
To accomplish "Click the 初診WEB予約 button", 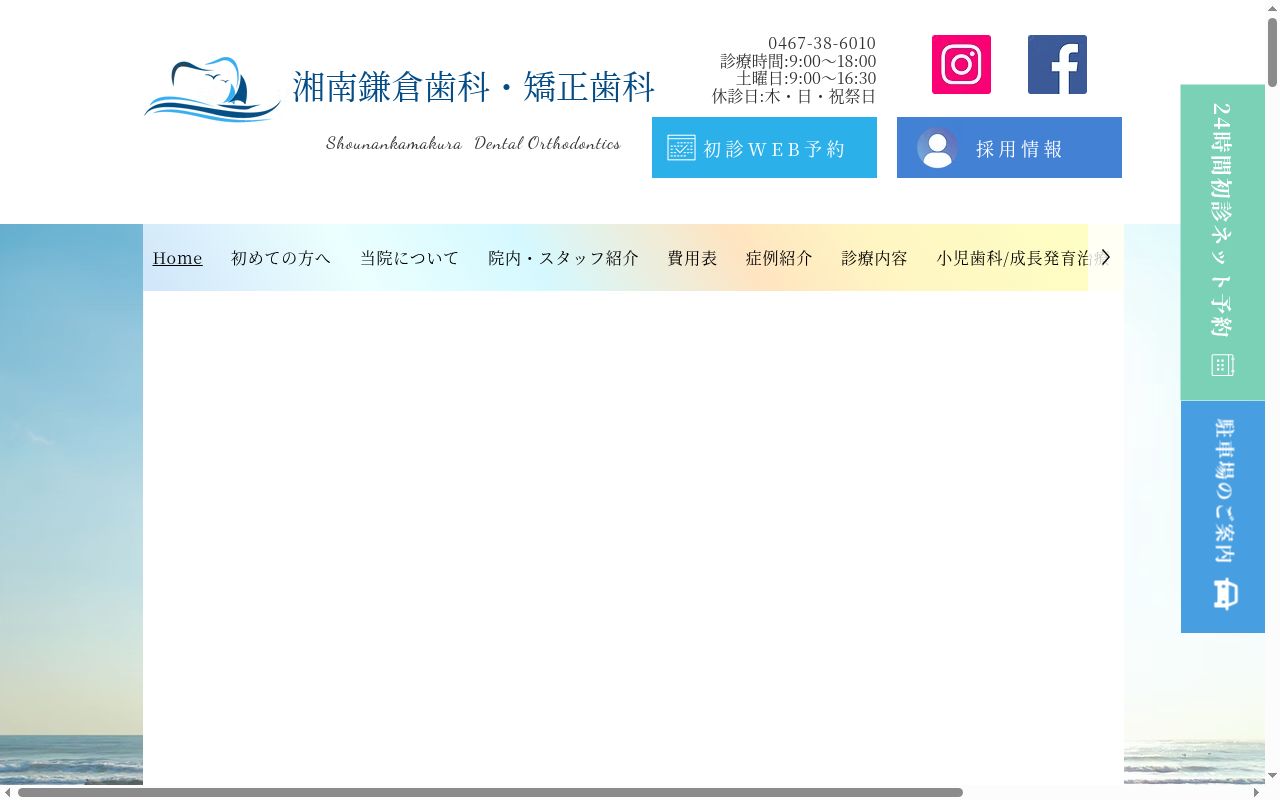I will tap(764, 148).
